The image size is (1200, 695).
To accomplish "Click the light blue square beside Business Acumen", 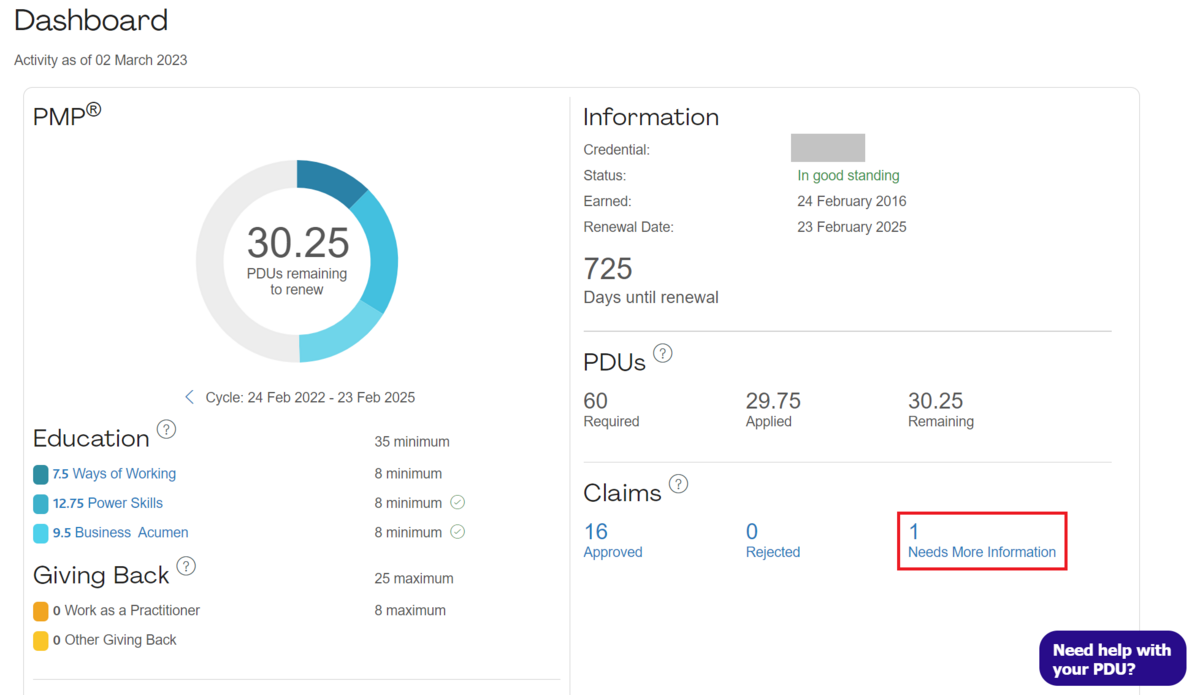I will (x=40, y=532).
